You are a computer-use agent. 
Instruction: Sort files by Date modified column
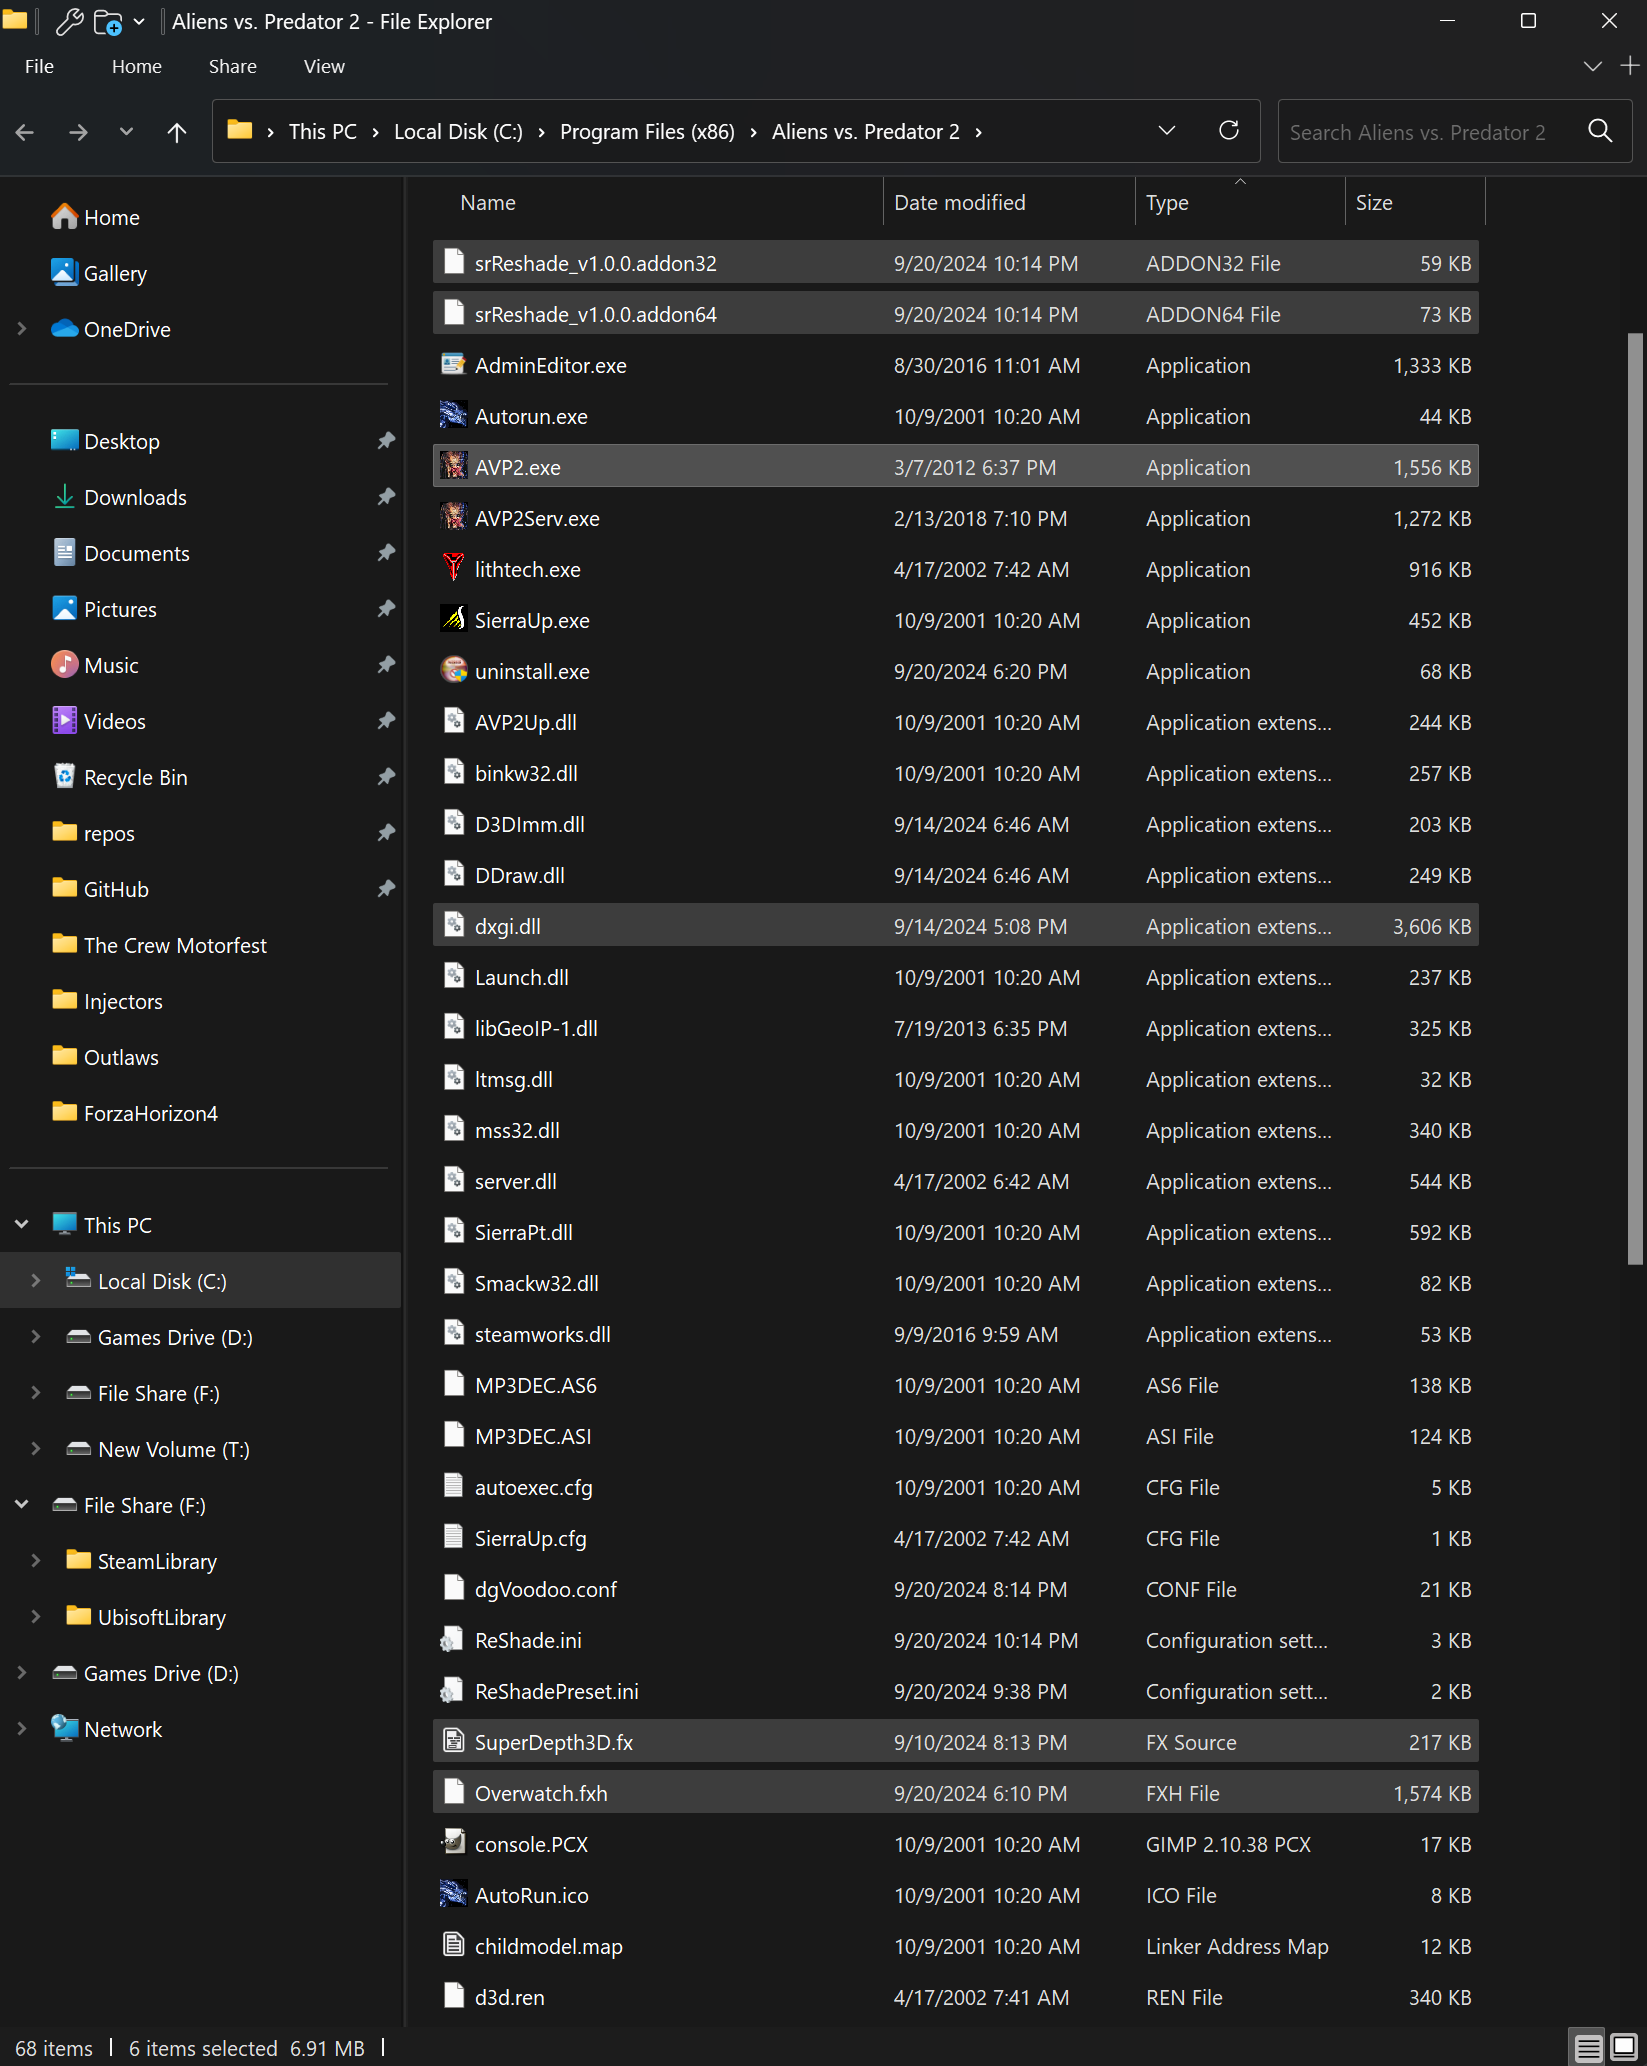coord(1009,202)
